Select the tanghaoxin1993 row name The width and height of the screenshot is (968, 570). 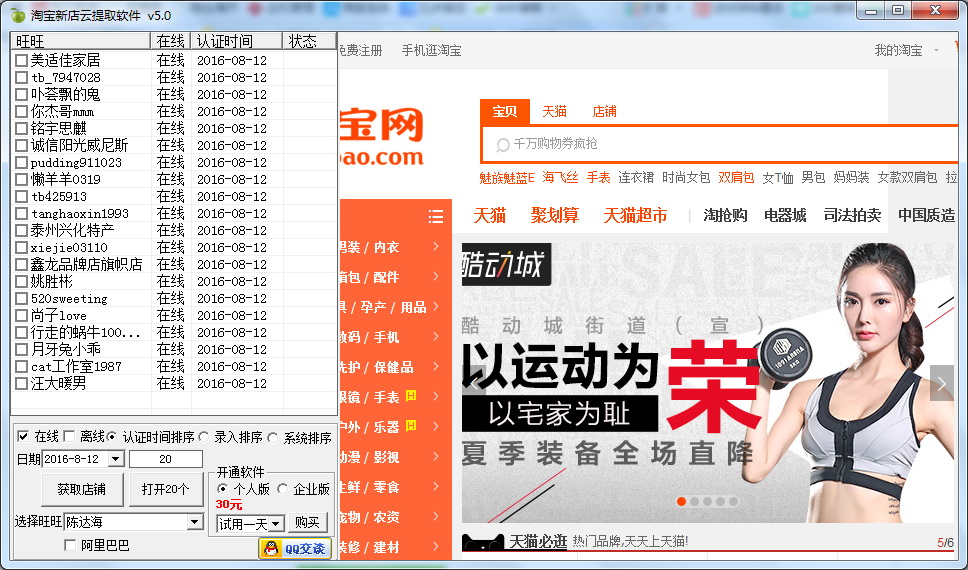[80, 214]
